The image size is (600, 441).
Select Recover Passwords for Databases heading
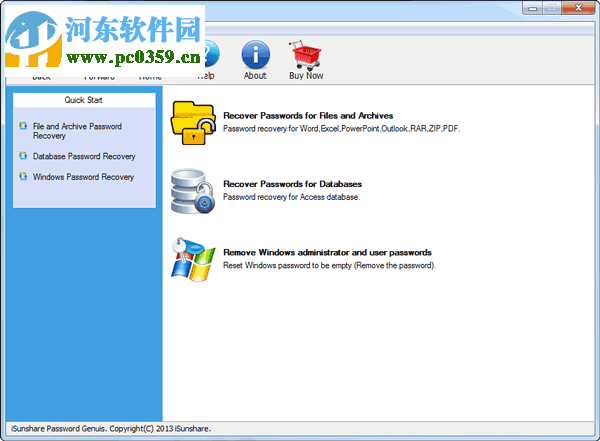(x=292, y=184)
